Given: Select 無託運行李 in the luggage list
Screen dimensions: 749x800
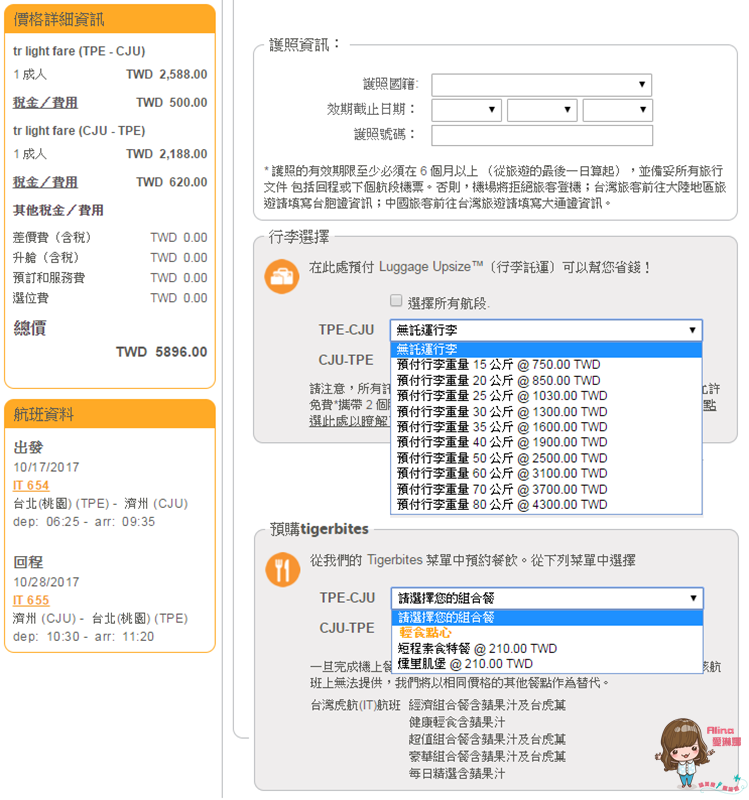Looking at the screenshot, I should [546, 349].
